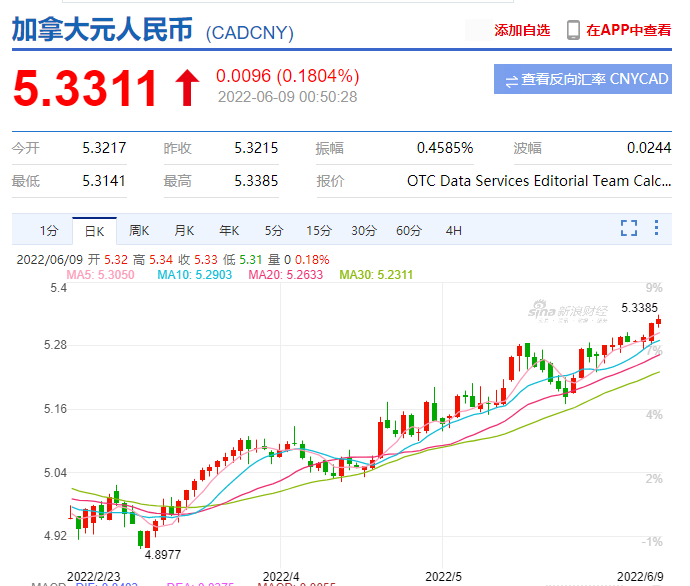
Task: Click the MA10: 5.2903 legend
Action: 195,275
